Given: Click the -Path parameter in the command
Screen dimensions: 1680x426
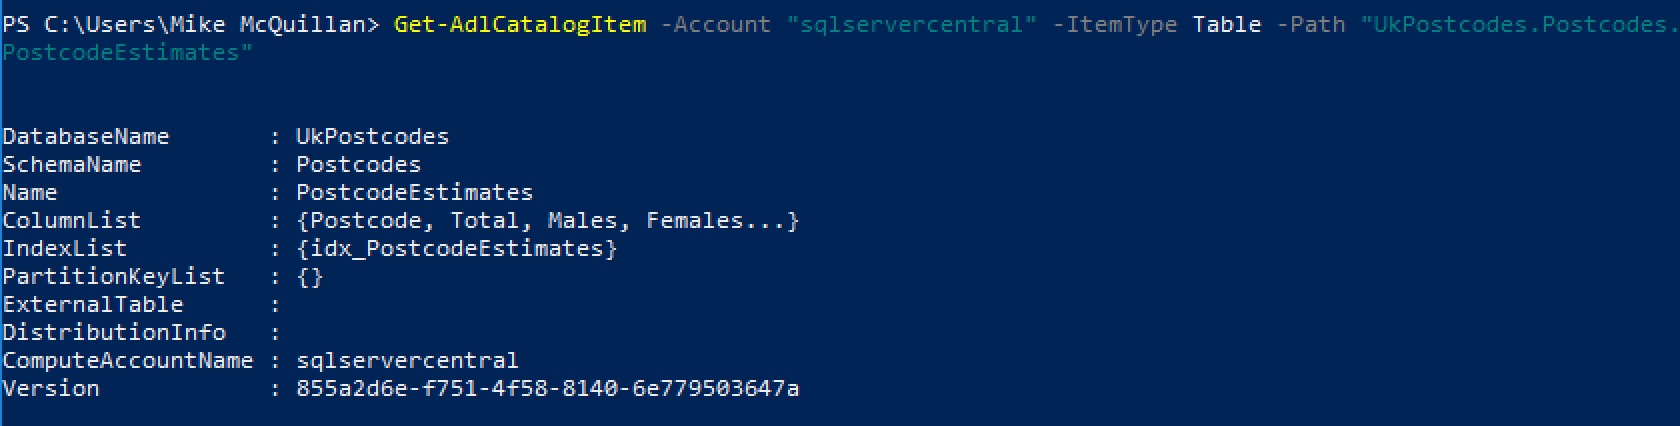Looking at the screenshot, I should [x=1310, y=23].
